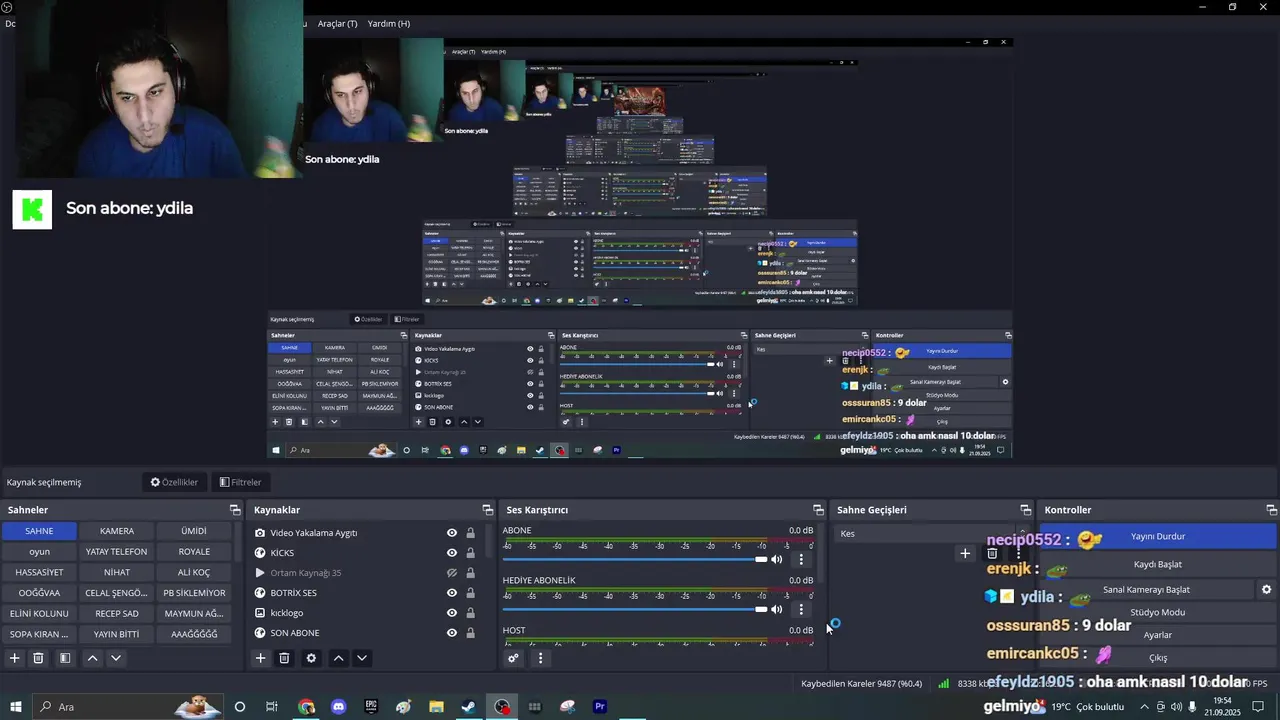This screenshot has width=1280, height=720.
Task: Switch to the YAYIN BİTTİ scene
Action: pyautogui.click(x=117, y=634)
